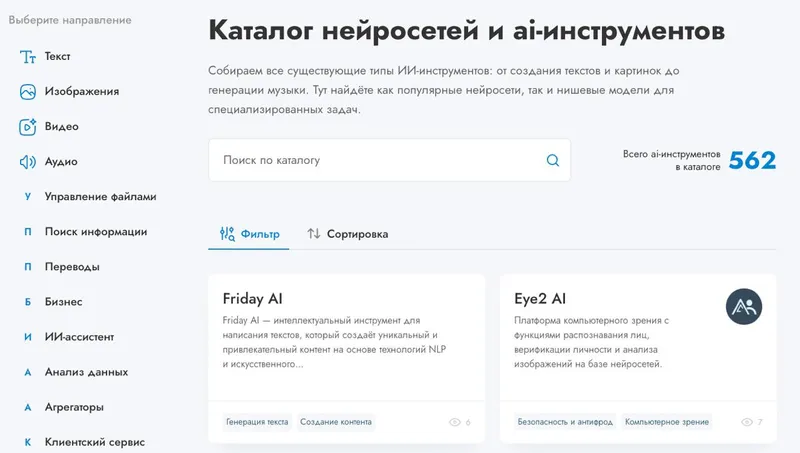This screenshot has height=453, width=800.
Task: Click the sorting arrows icon
Action: click(x=314, y=234)
